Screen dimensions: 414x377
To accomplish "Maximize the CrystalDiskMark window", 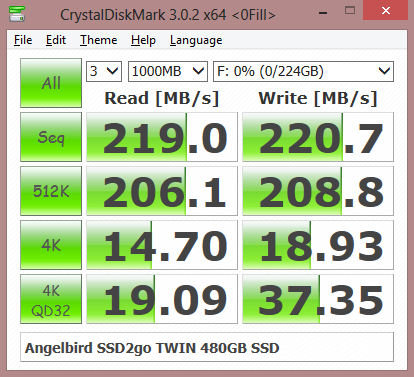I will tap(350, 11).
